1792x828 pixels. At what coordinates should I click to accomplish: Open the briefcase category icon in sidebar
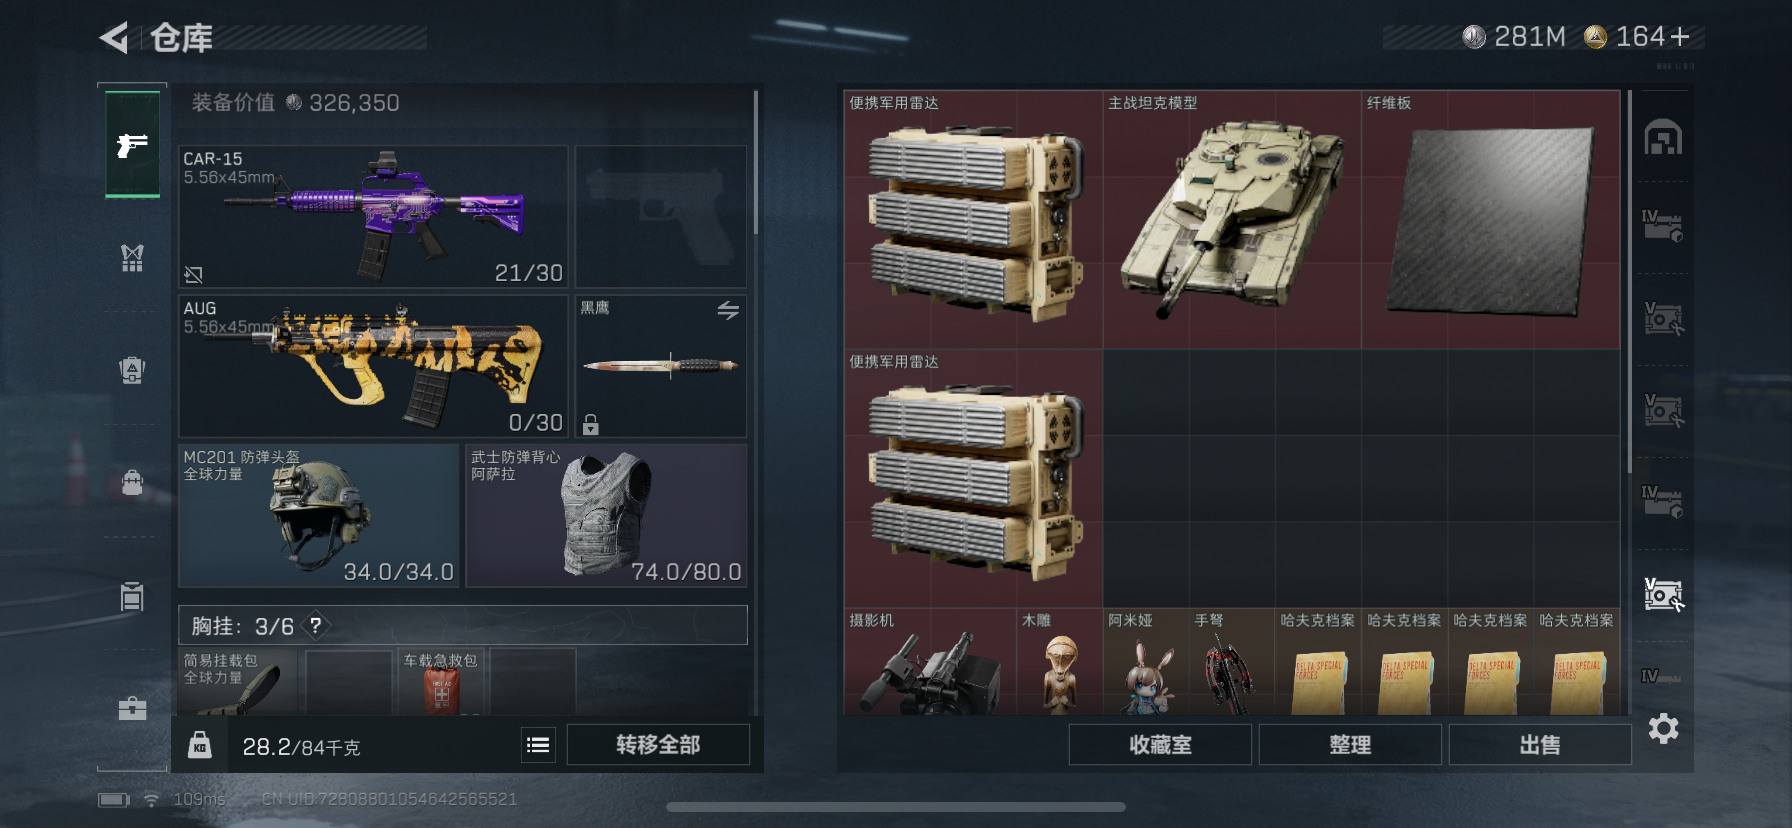click(x=132, y=709)
